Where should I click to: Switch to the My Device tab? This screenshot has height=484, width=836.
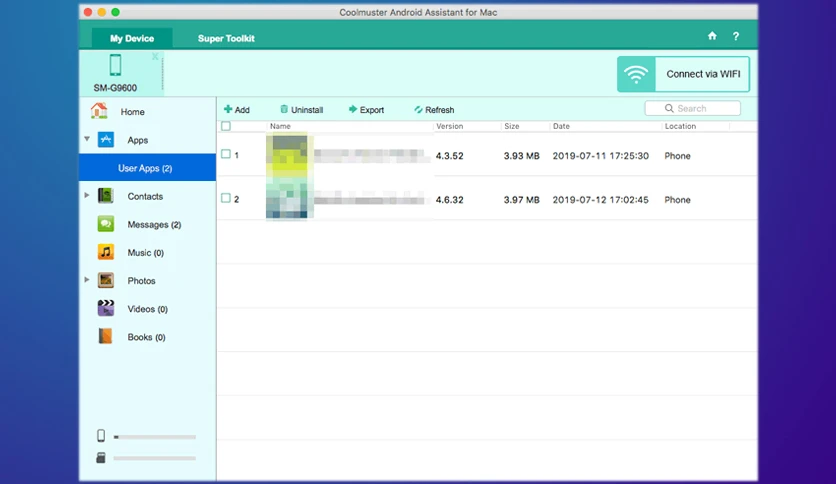coord(132,38)
